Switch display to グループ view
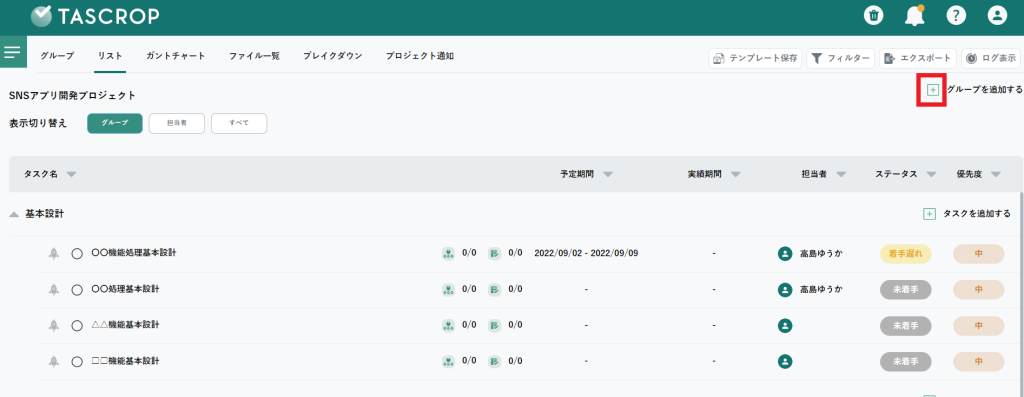Image resolution: width=1024 pixels, height=397 pixels. pyautogui.click(x=115, y=123)
